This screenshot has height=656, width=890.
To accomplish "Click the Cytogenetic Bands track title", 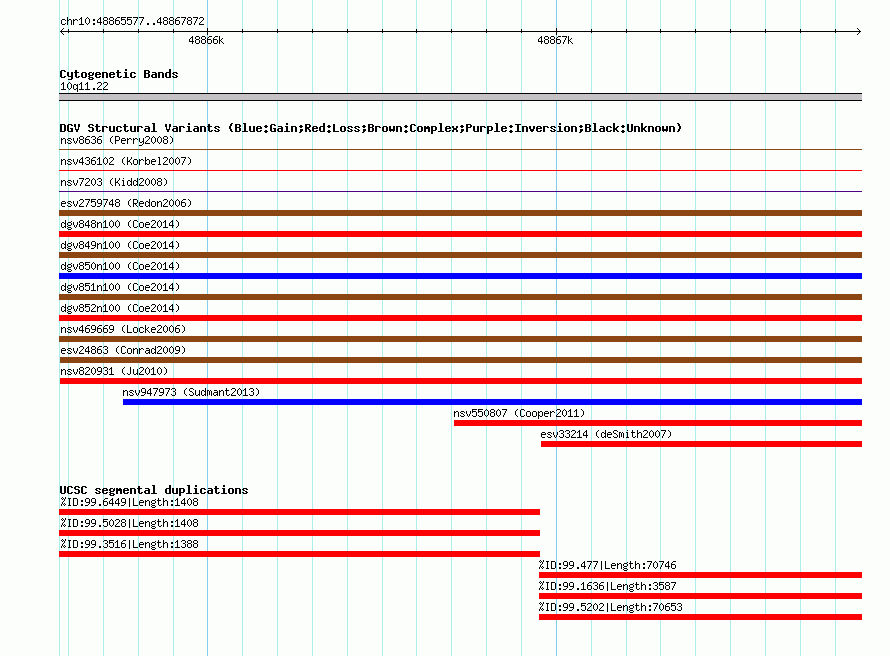I will [x=119, y=74].
